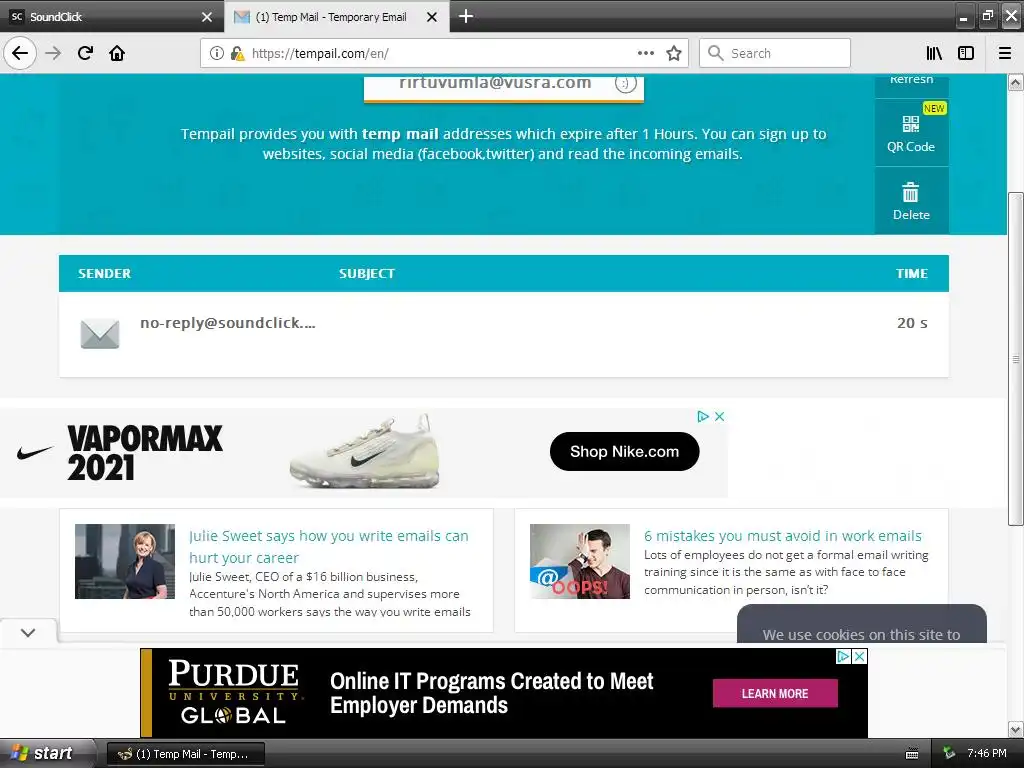
Task: Click the keyboard icon in system tray
Action: [x=912, y=754]
